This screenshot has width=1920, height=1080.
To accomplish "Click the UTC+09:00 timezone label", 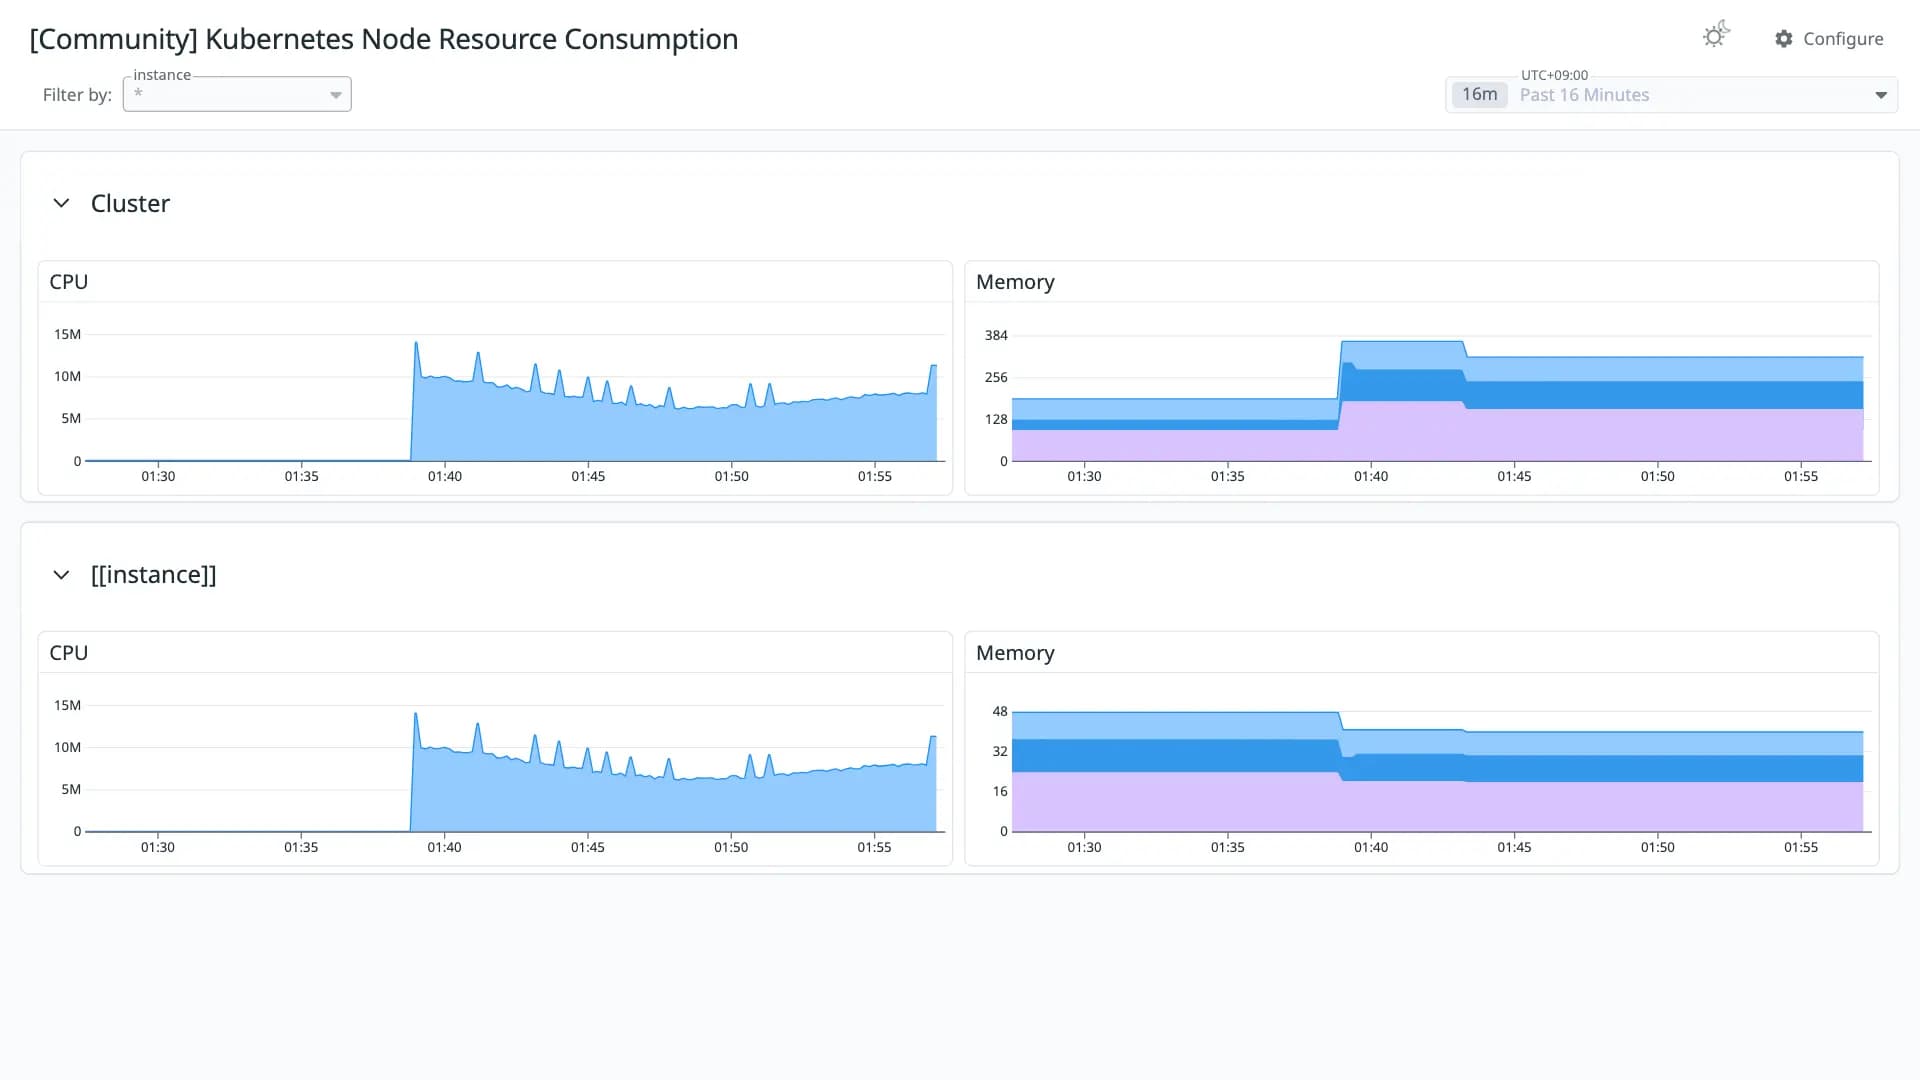I will [1554, 75].
